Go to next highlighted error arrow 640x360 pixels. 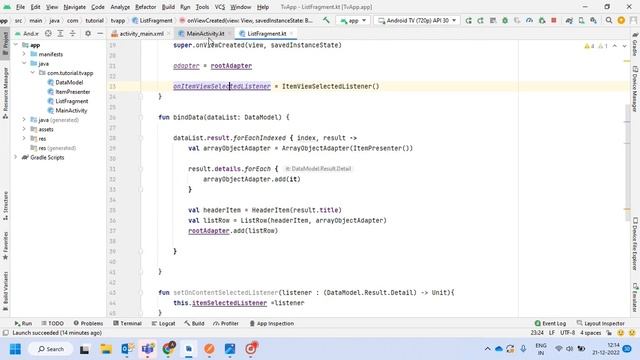pos(624,46)
